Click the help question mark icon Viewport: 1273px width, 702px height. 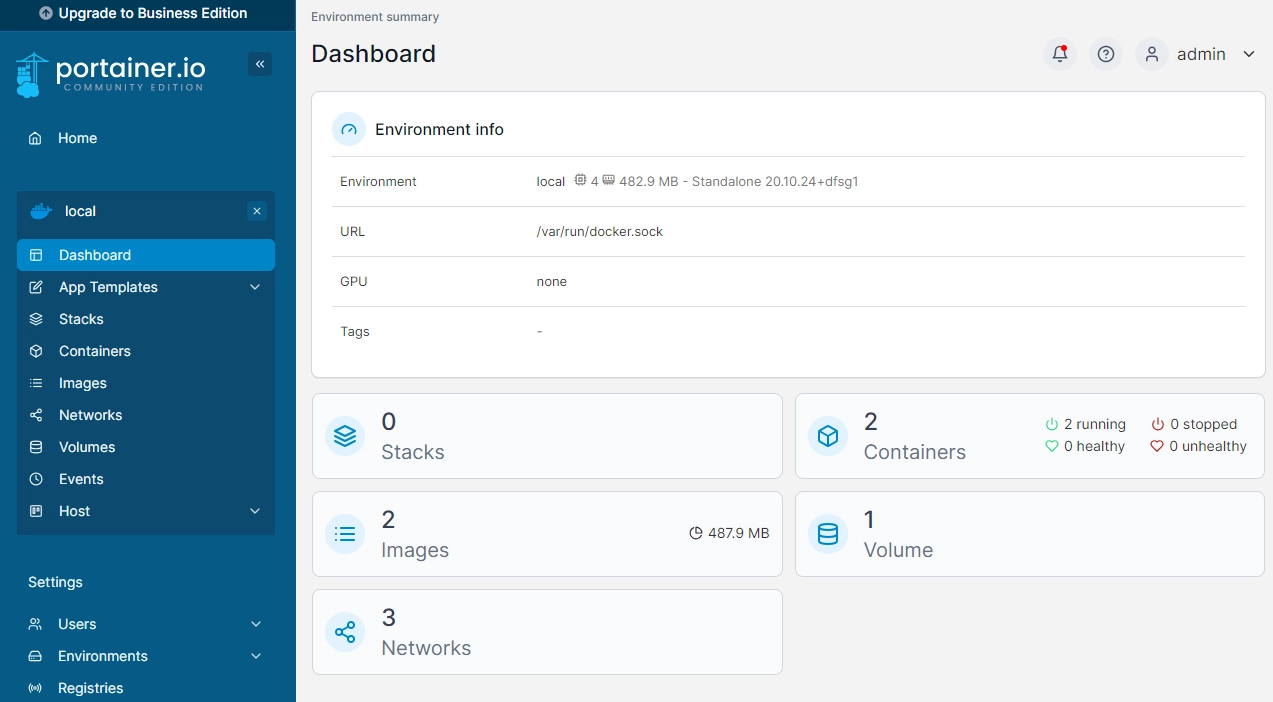coord(1106,54)
